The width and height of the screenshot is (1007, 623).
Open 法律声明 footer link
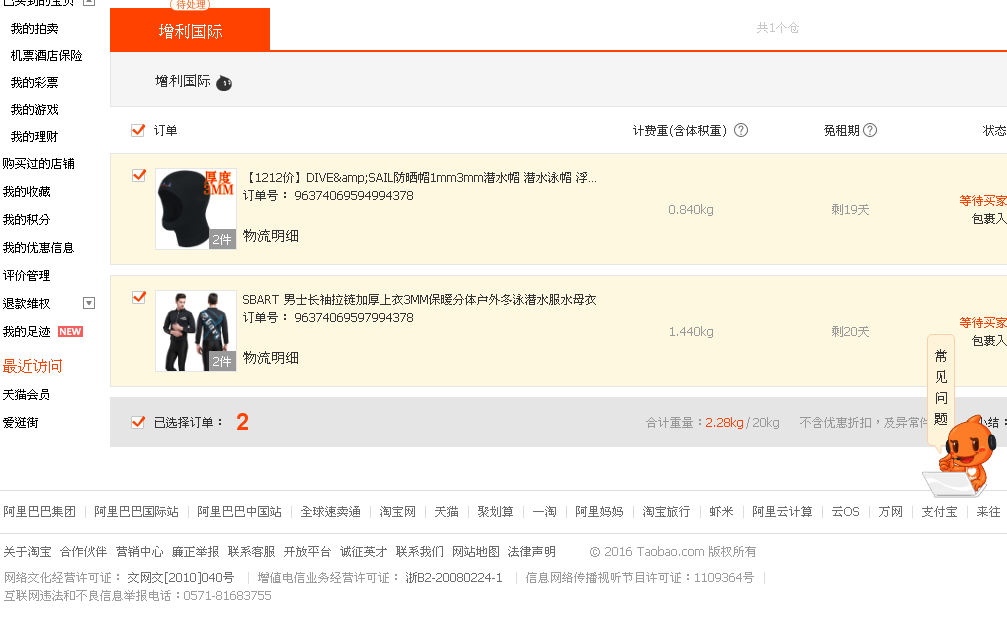[x=531, y=552]
